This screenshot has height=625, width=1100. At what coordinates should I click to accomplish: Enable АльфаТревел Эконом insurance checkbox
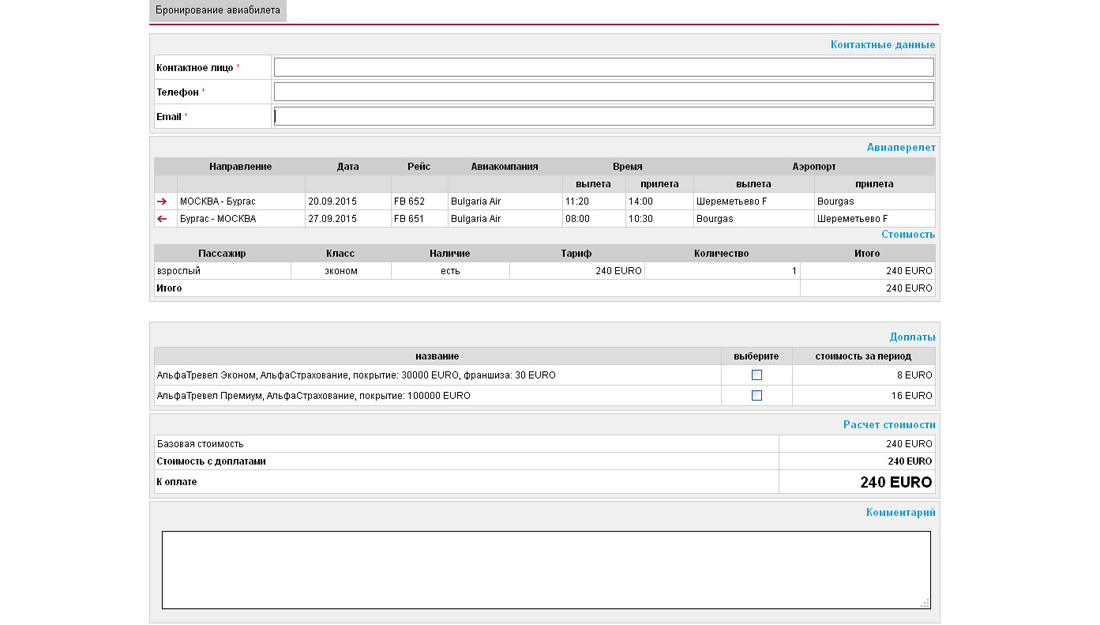pyautogui.click(x=757, y=375)
